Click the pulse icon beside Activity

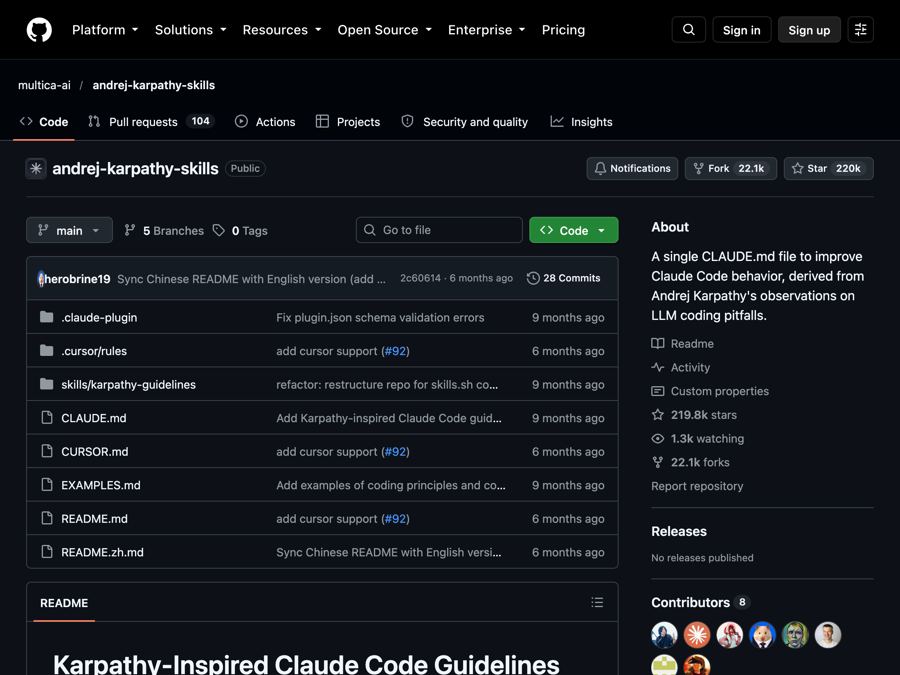tap(658, 367)
